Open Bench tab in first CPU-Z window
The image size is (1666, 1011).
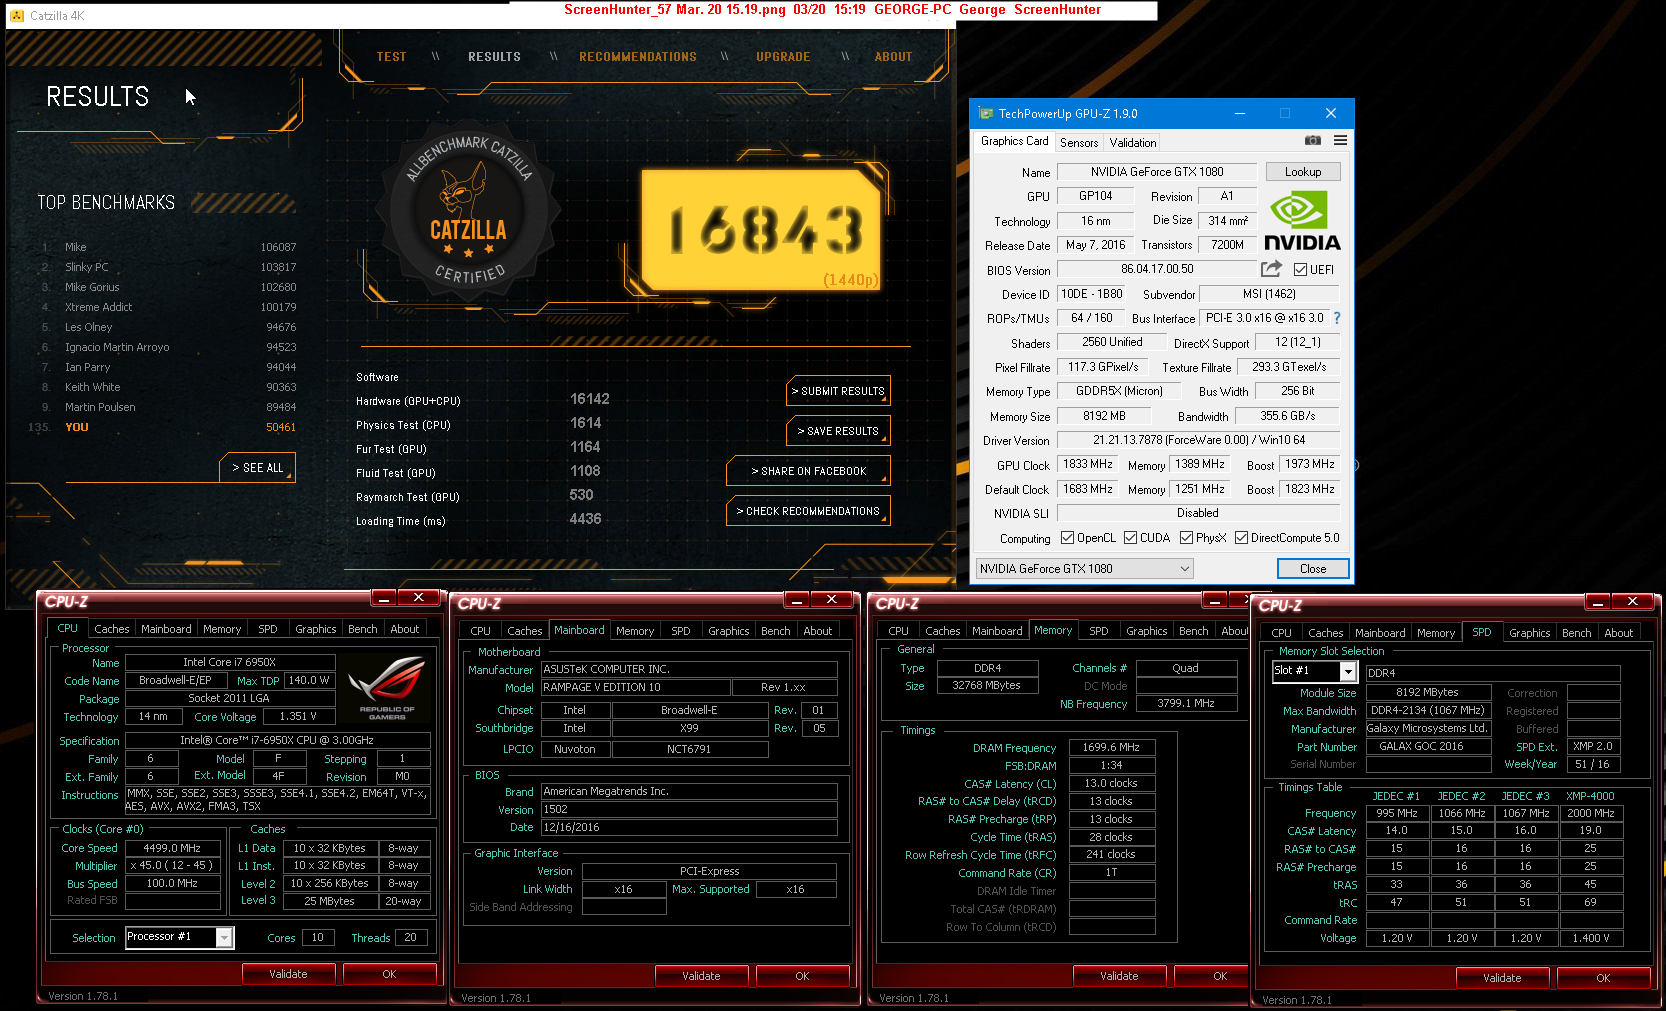click(x=363, y=629)
